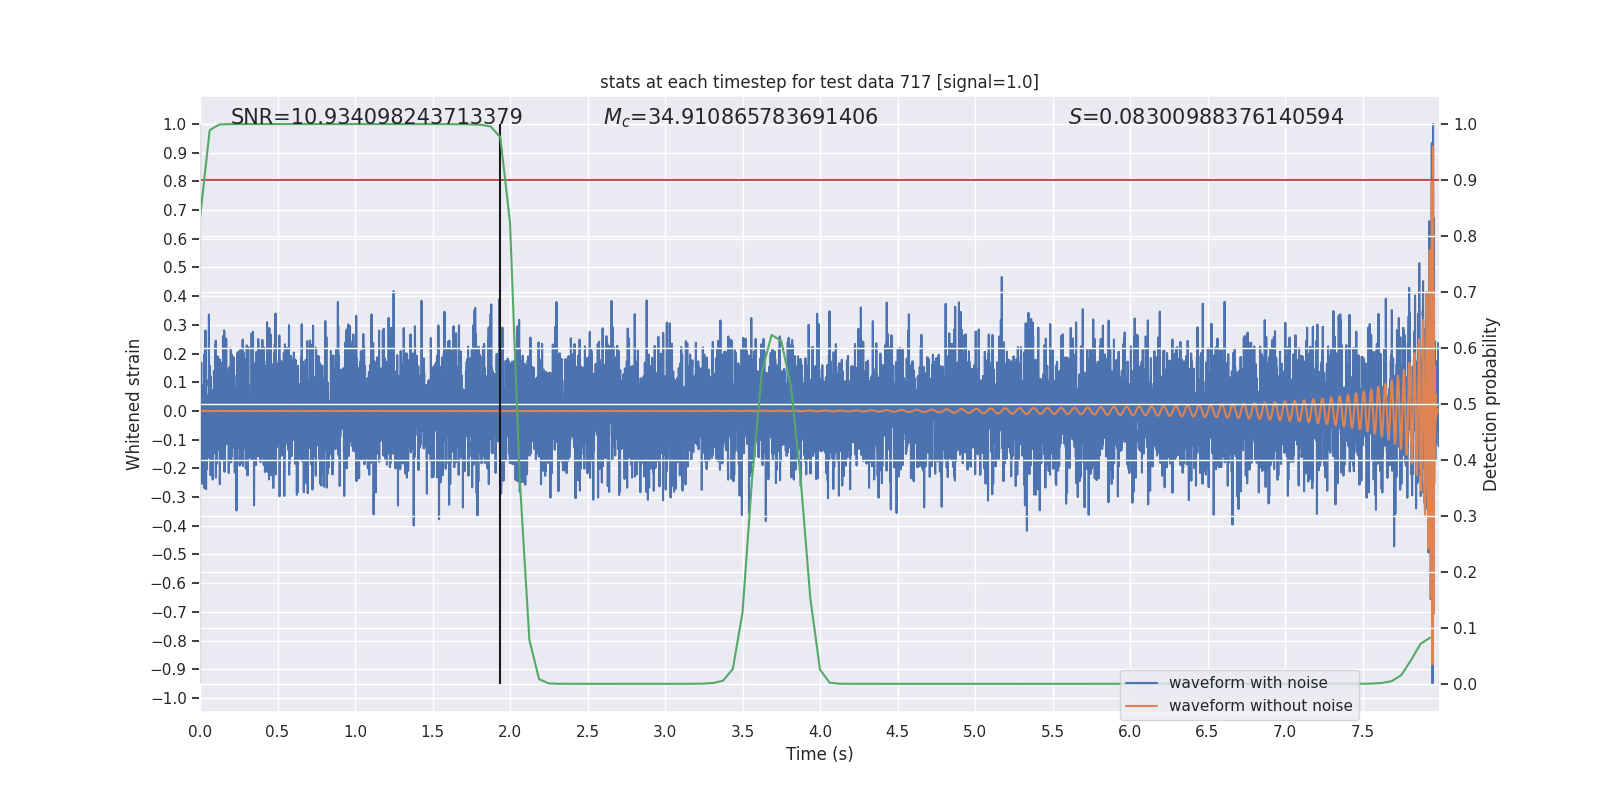Image resolution: width=1600 pixels, height=800 pixels.
Task: Click the left y-axis tick label 0.5
Action: click(175, 267)
